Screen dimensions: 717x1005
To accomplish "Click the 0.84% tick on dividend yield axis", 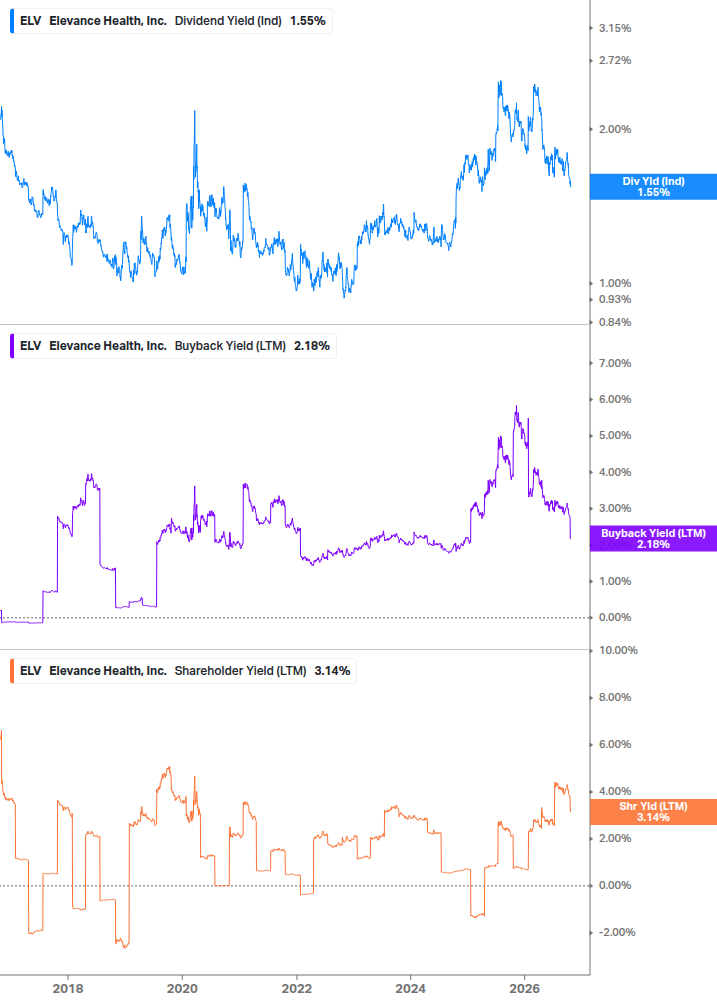I will pyautogui.click(x=614, y=322).
